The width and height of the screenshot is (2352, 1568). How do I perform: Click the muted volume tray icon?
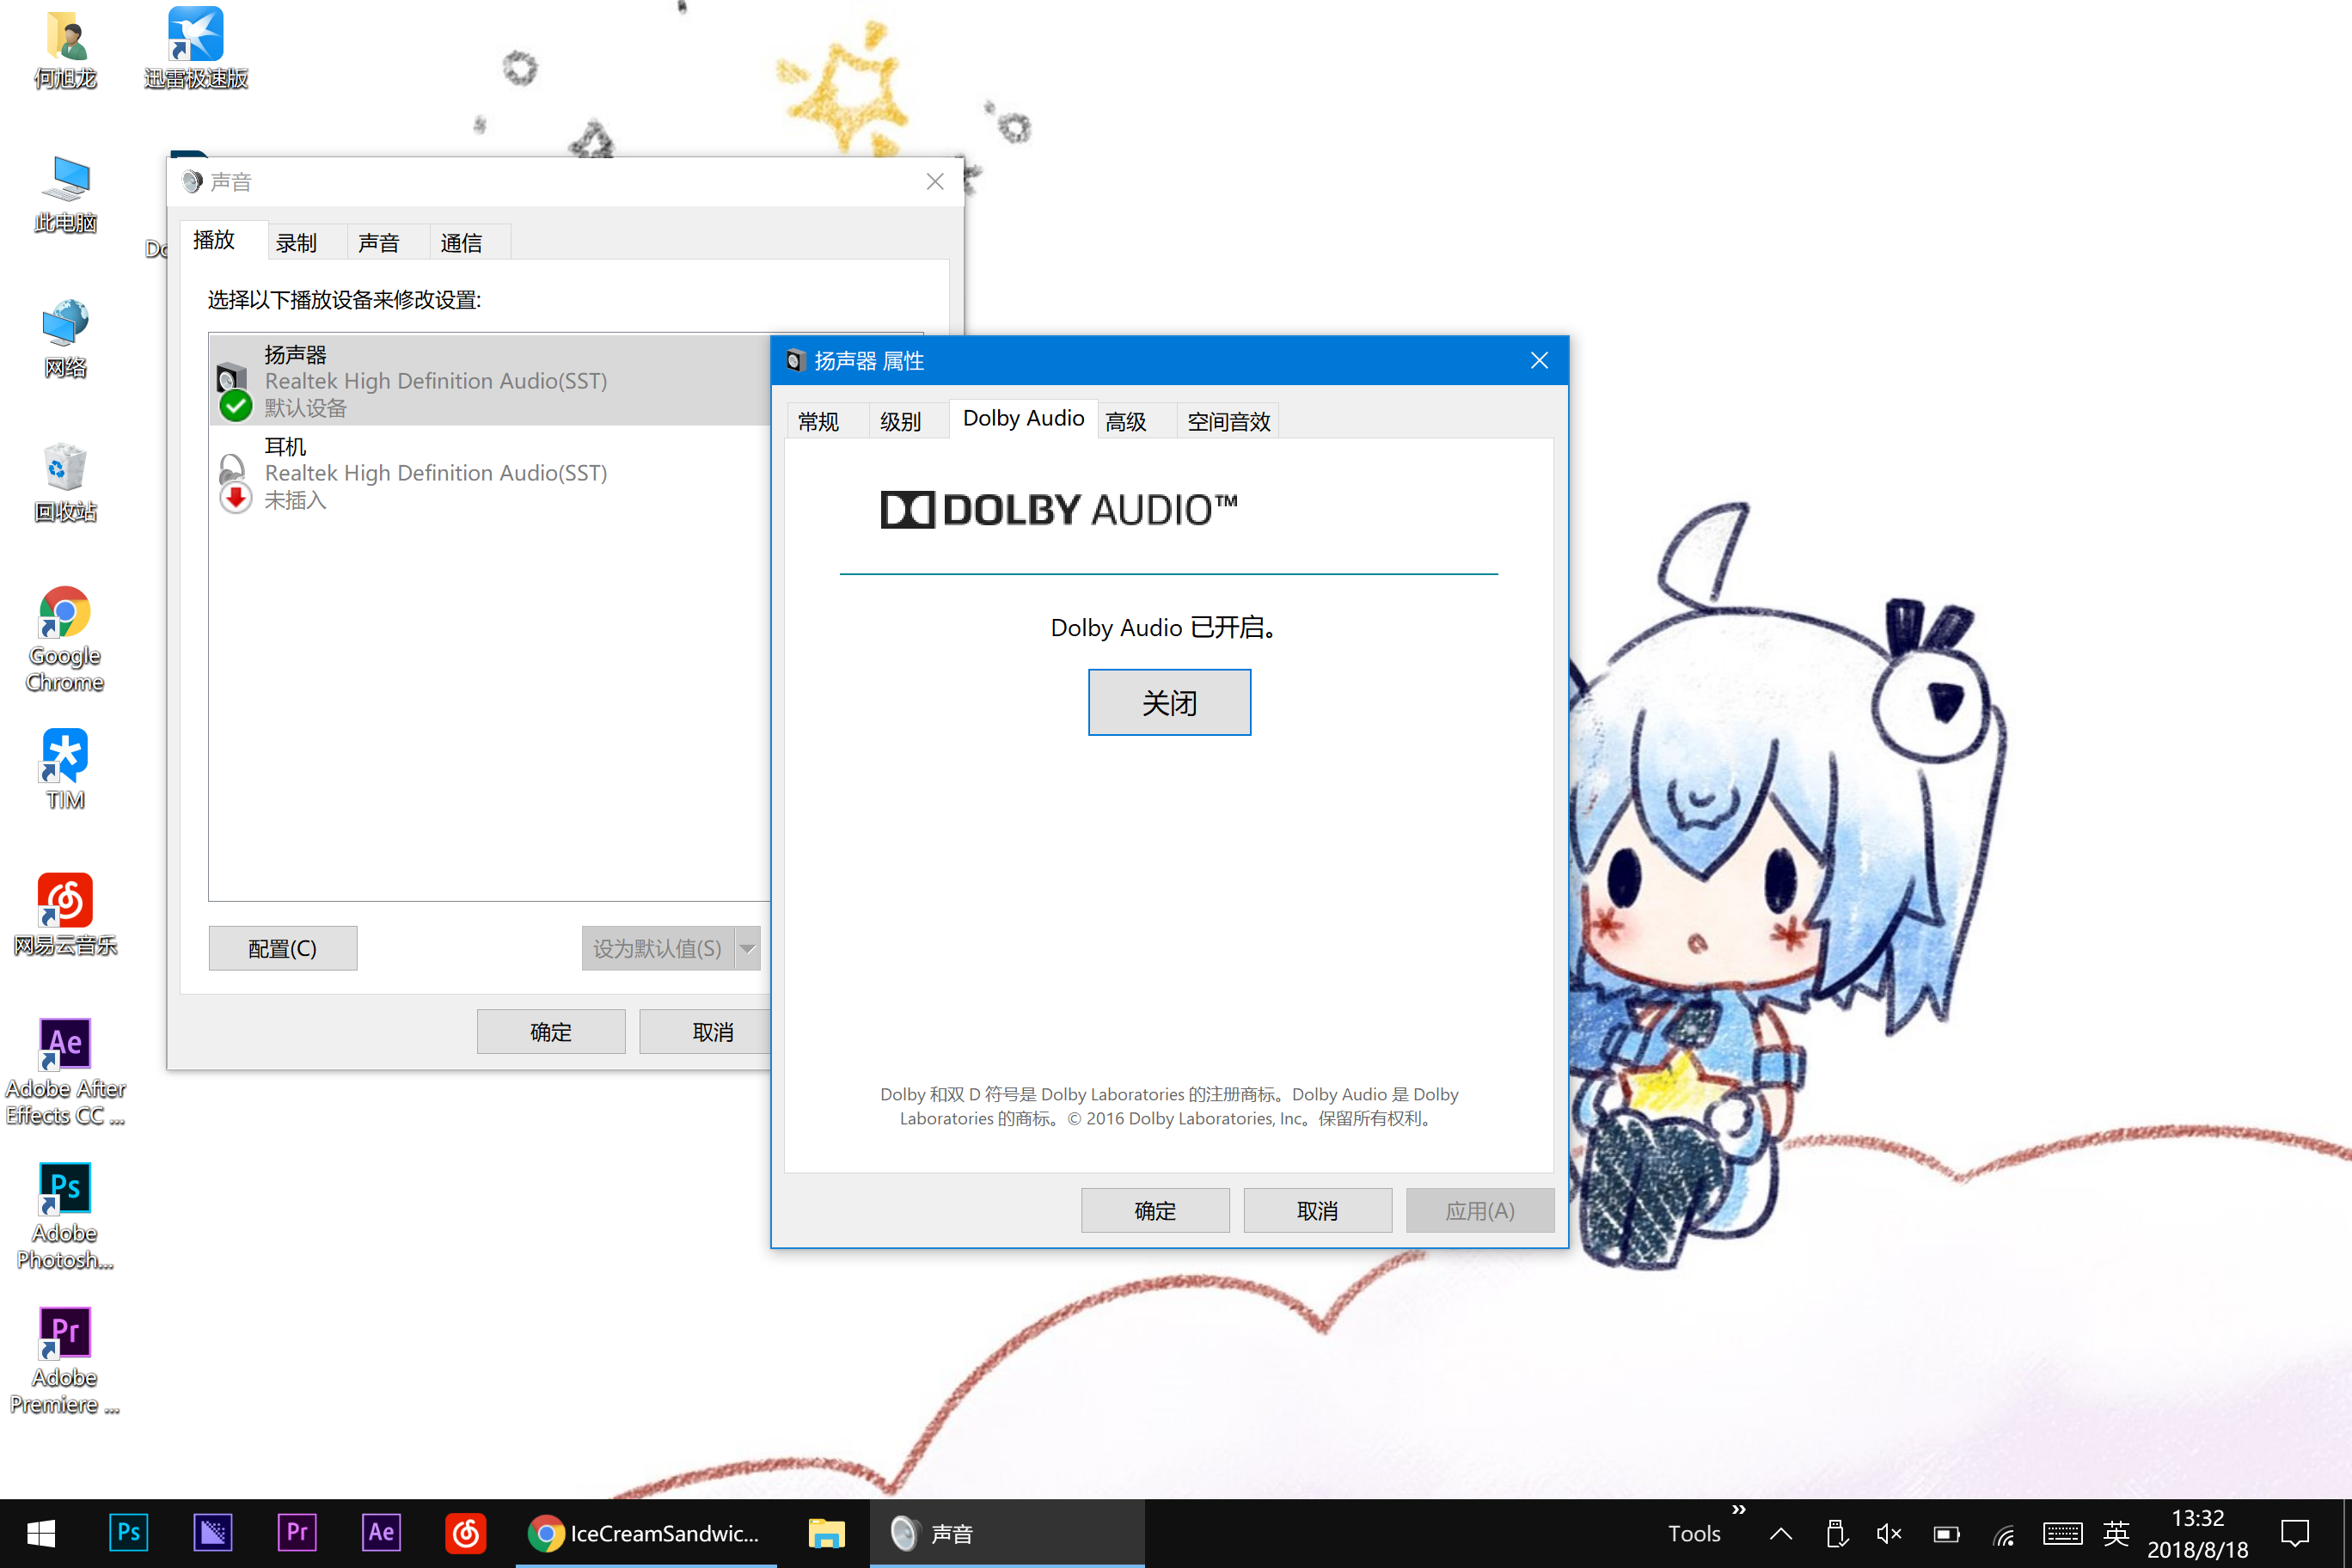click(x=1888, y=1533)
